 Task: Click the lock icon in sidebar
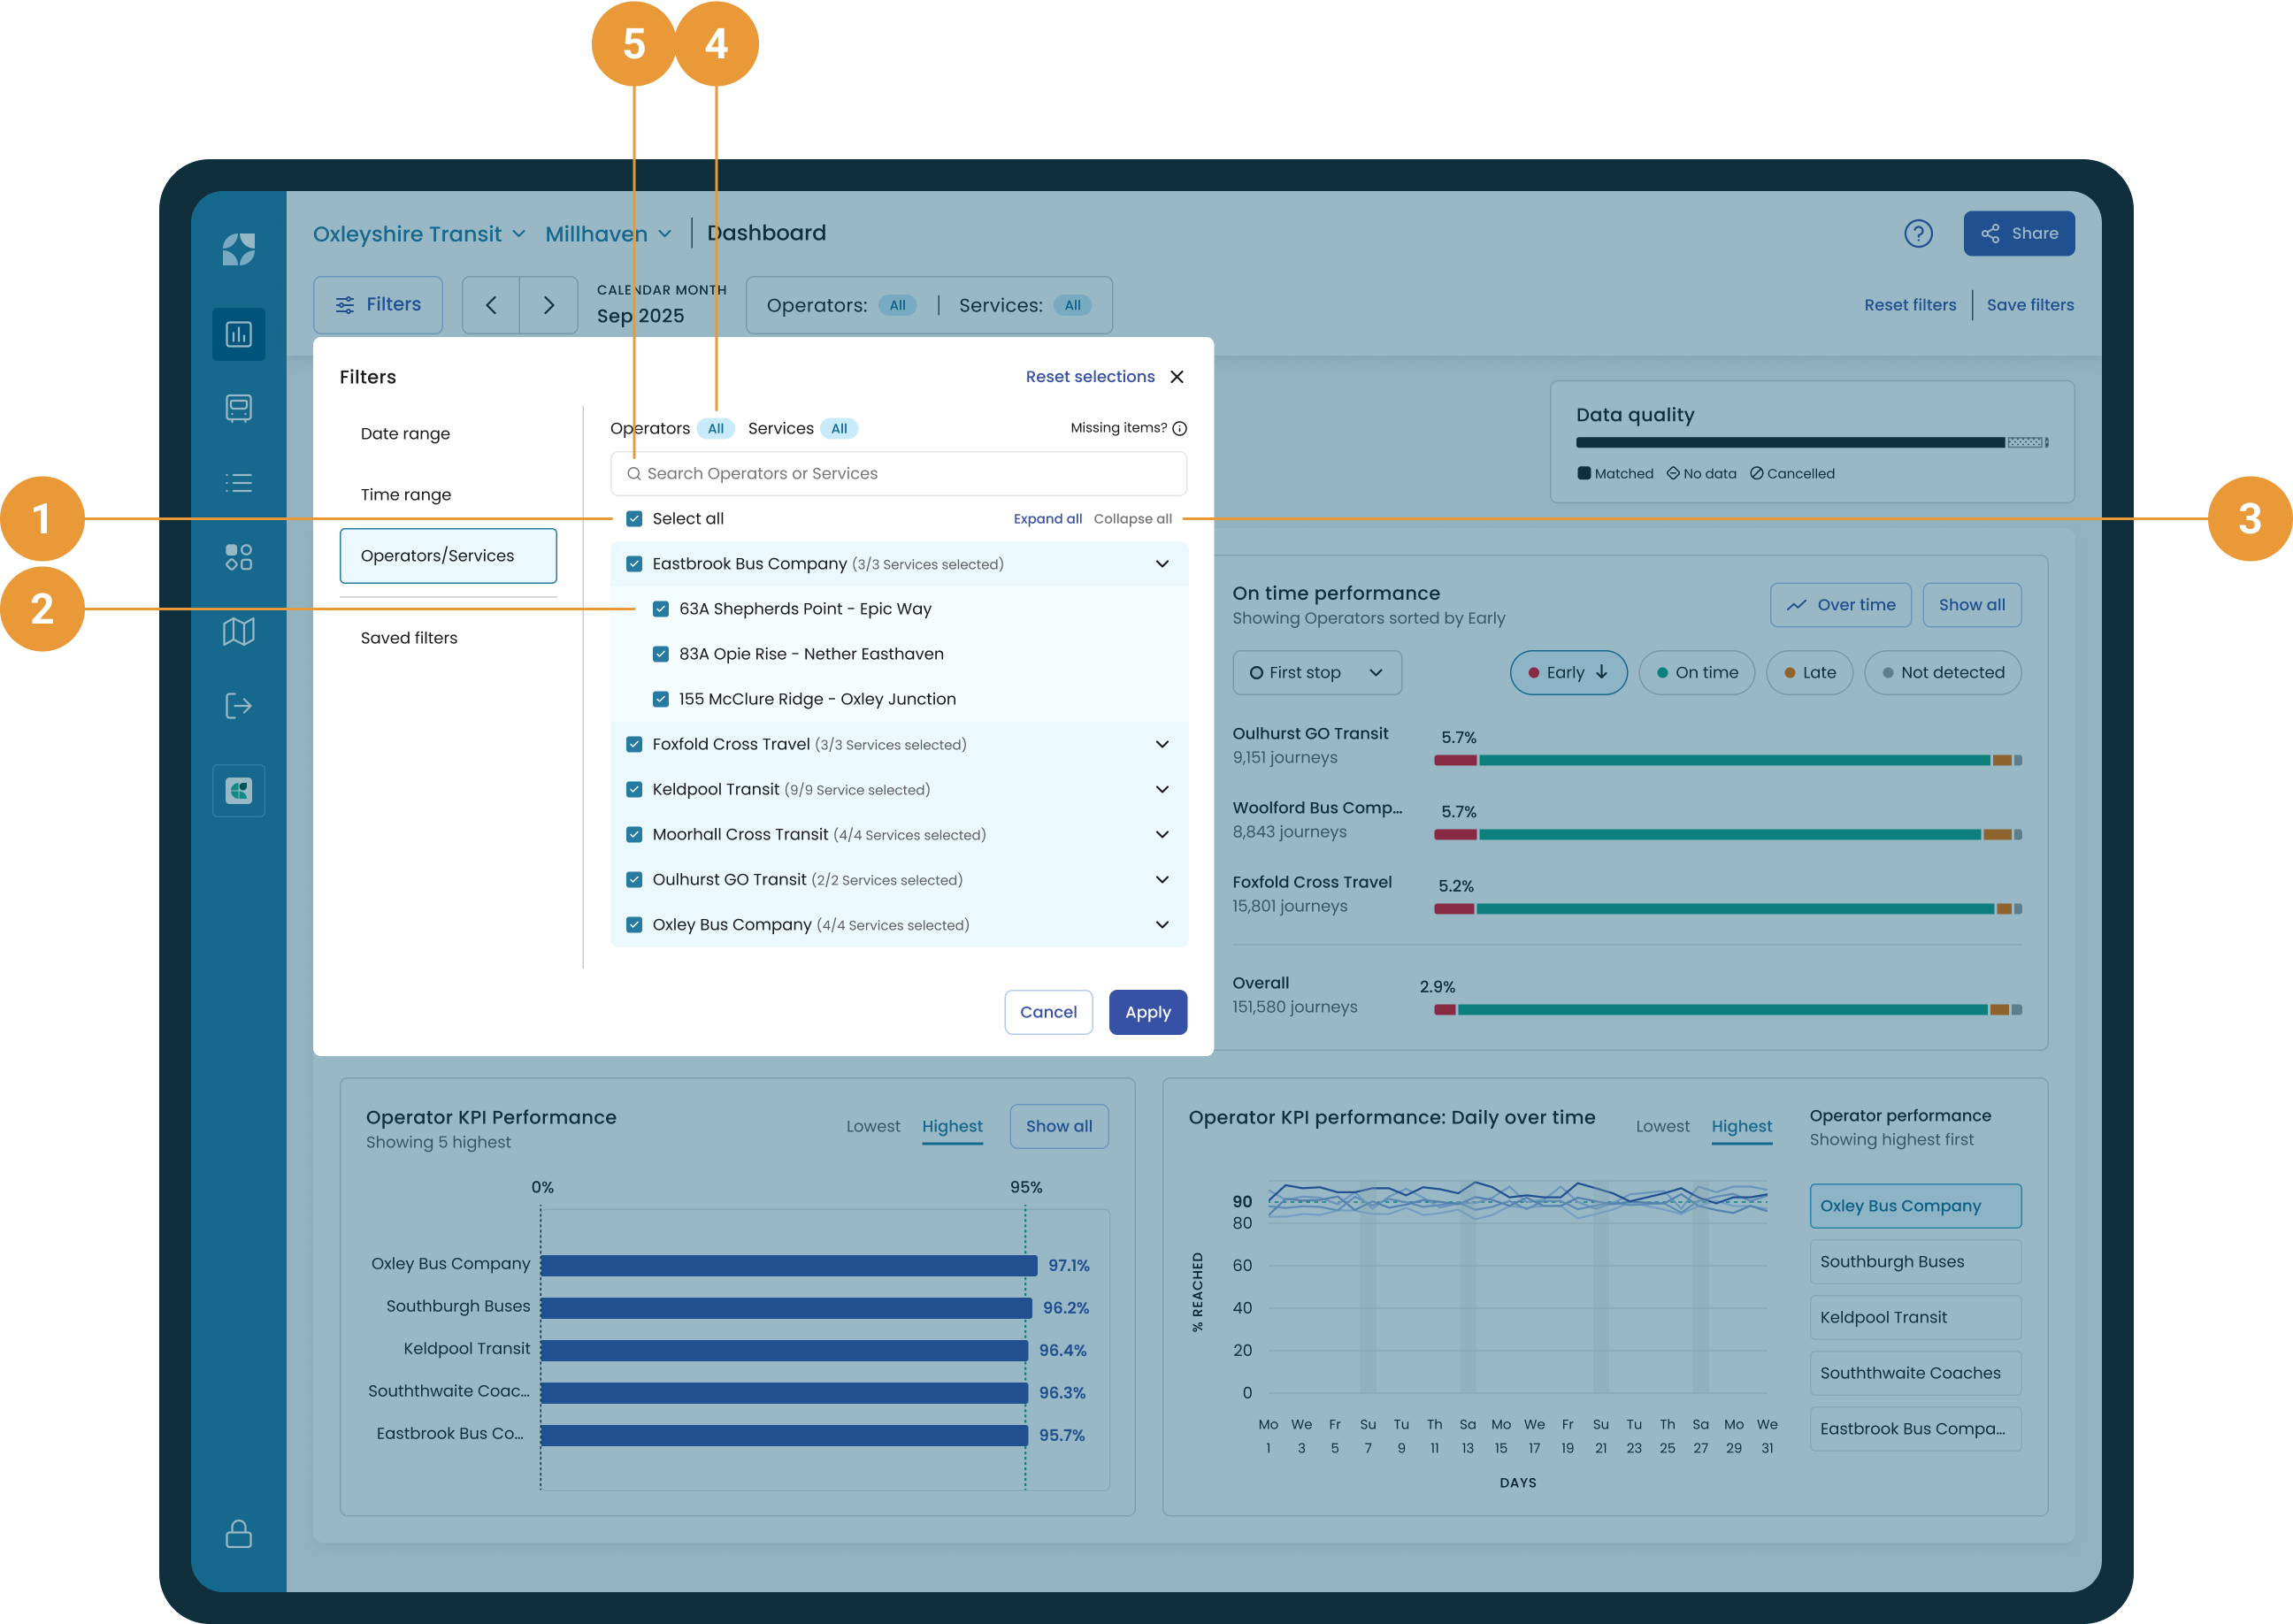(x=238, y=1534)
